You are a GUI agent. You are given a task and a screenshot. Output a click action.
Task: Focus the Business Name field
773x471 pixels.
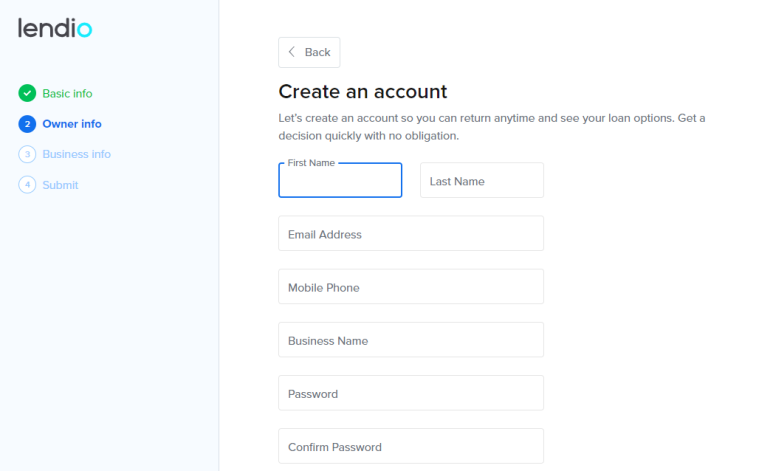tap(411, 340)
